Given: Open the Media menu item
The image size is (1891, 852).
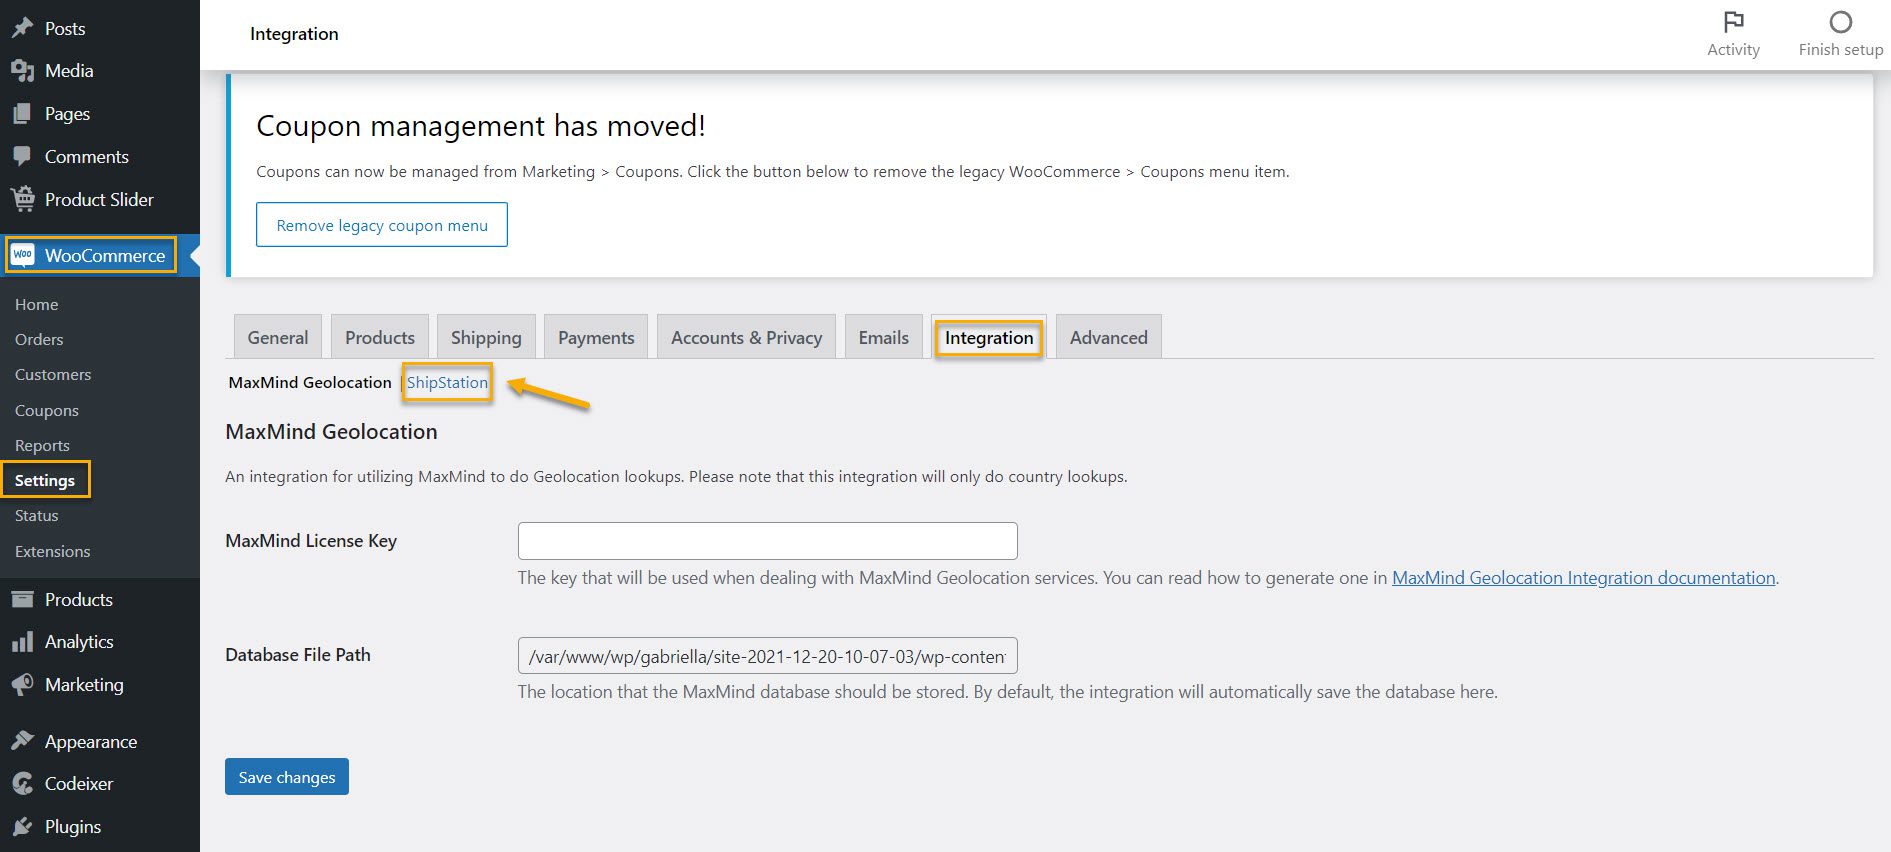Looking at the screenshot, I should pyautogui.click(x=69, y=71).
